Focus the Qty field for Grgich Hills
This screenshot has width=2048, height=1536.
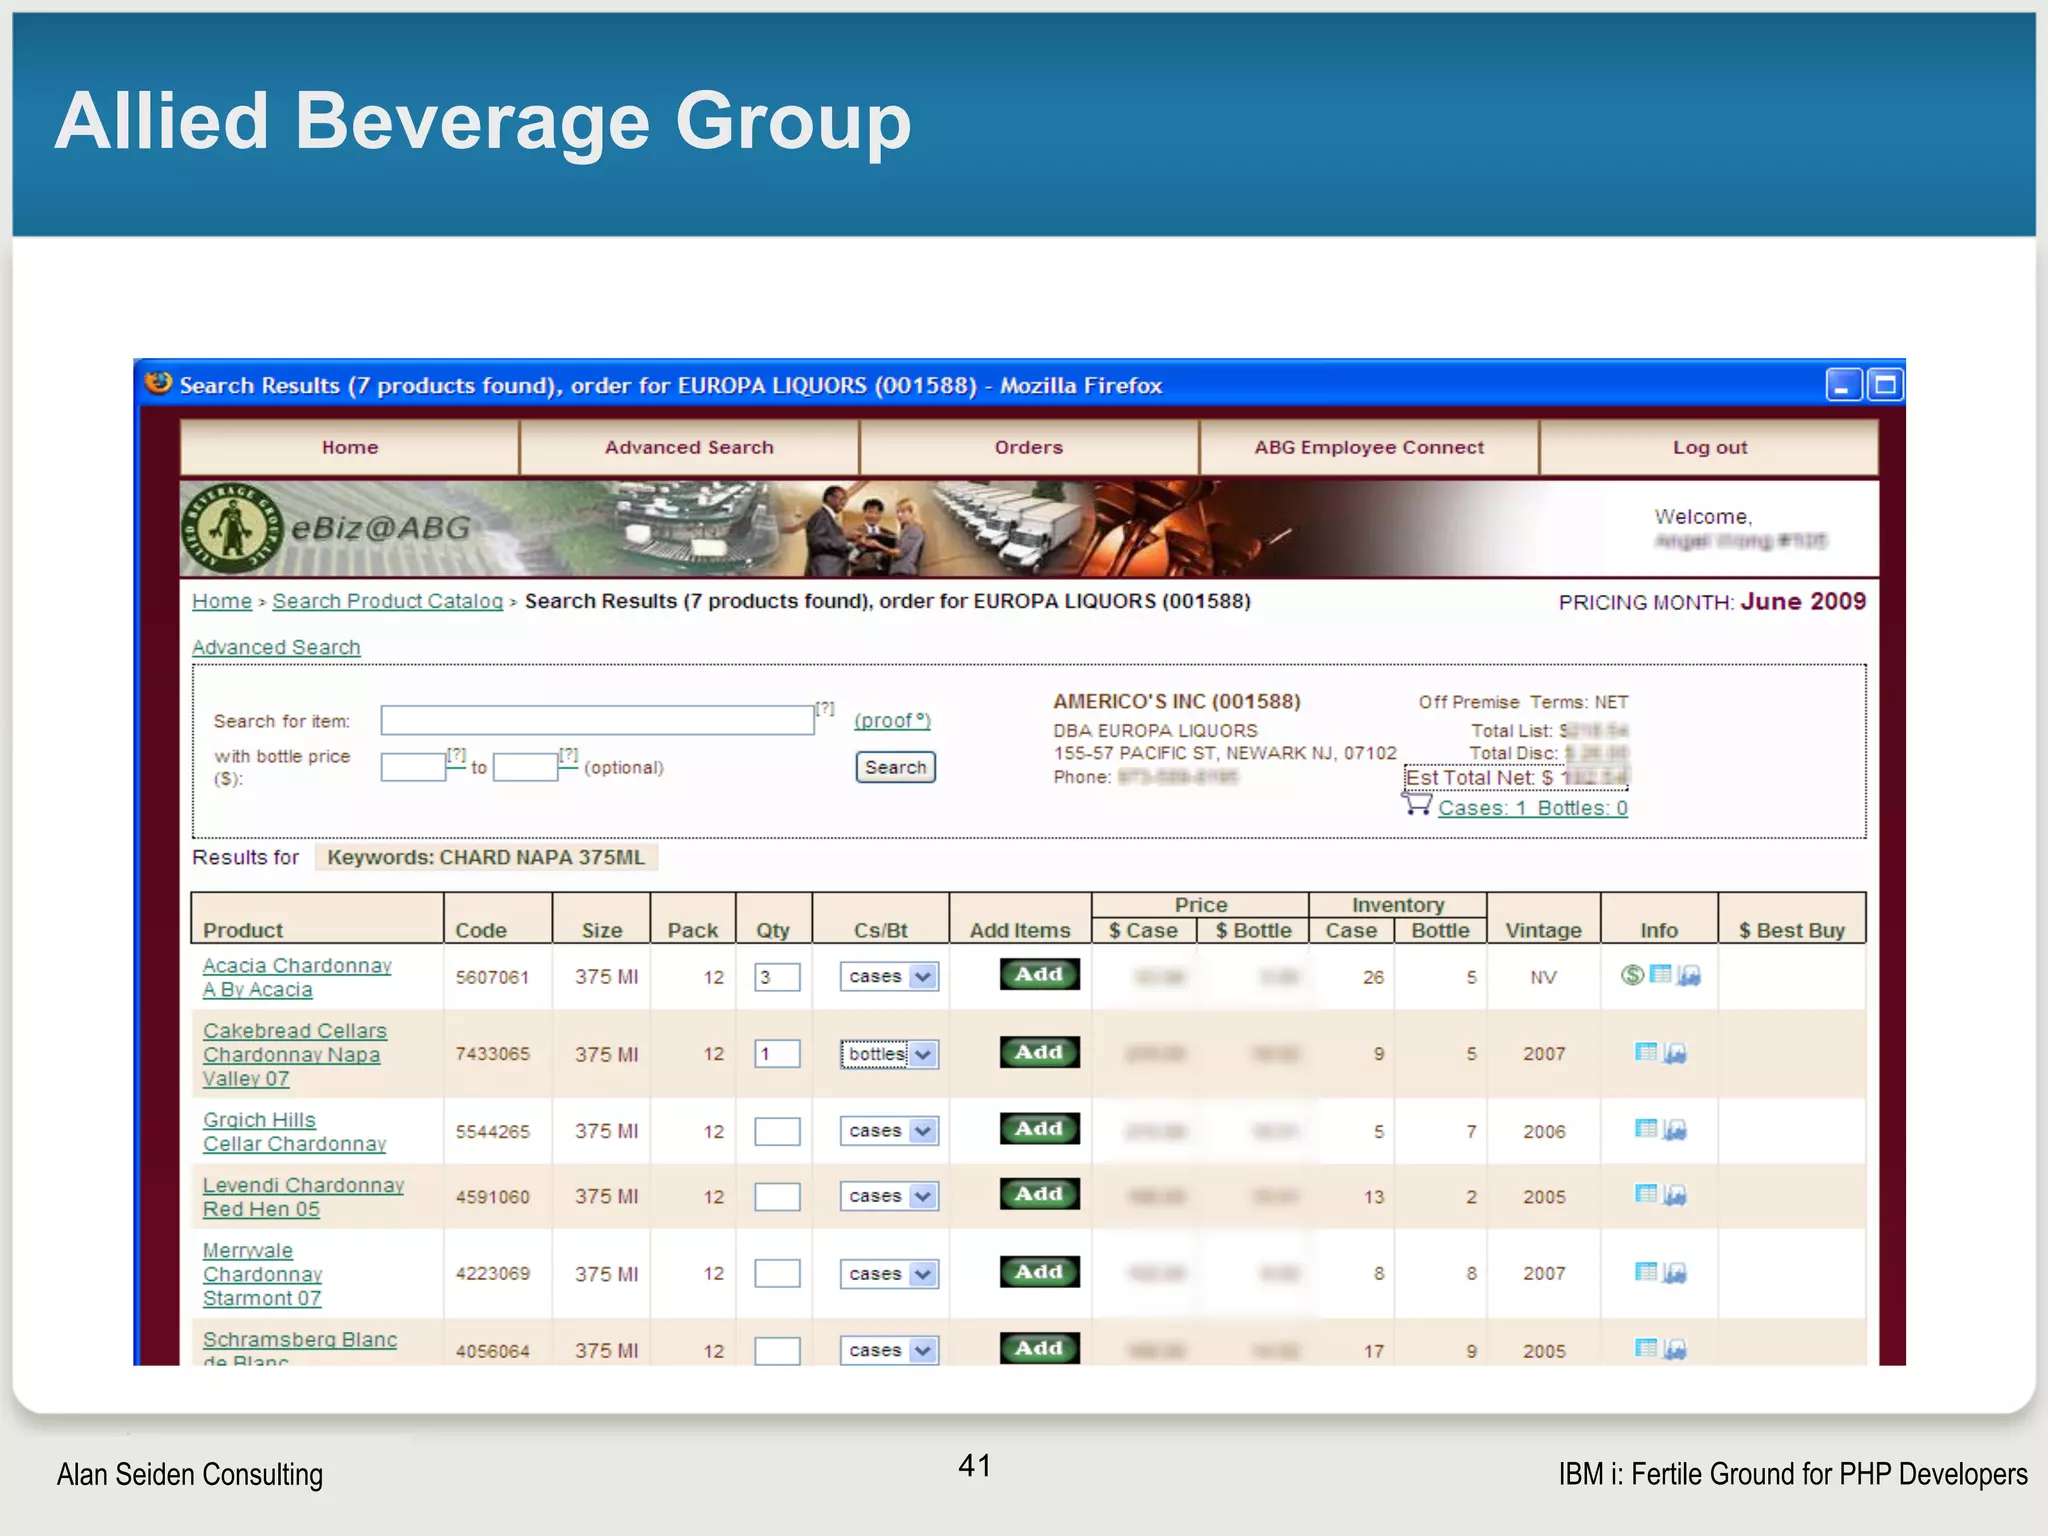coord(777,1131)
